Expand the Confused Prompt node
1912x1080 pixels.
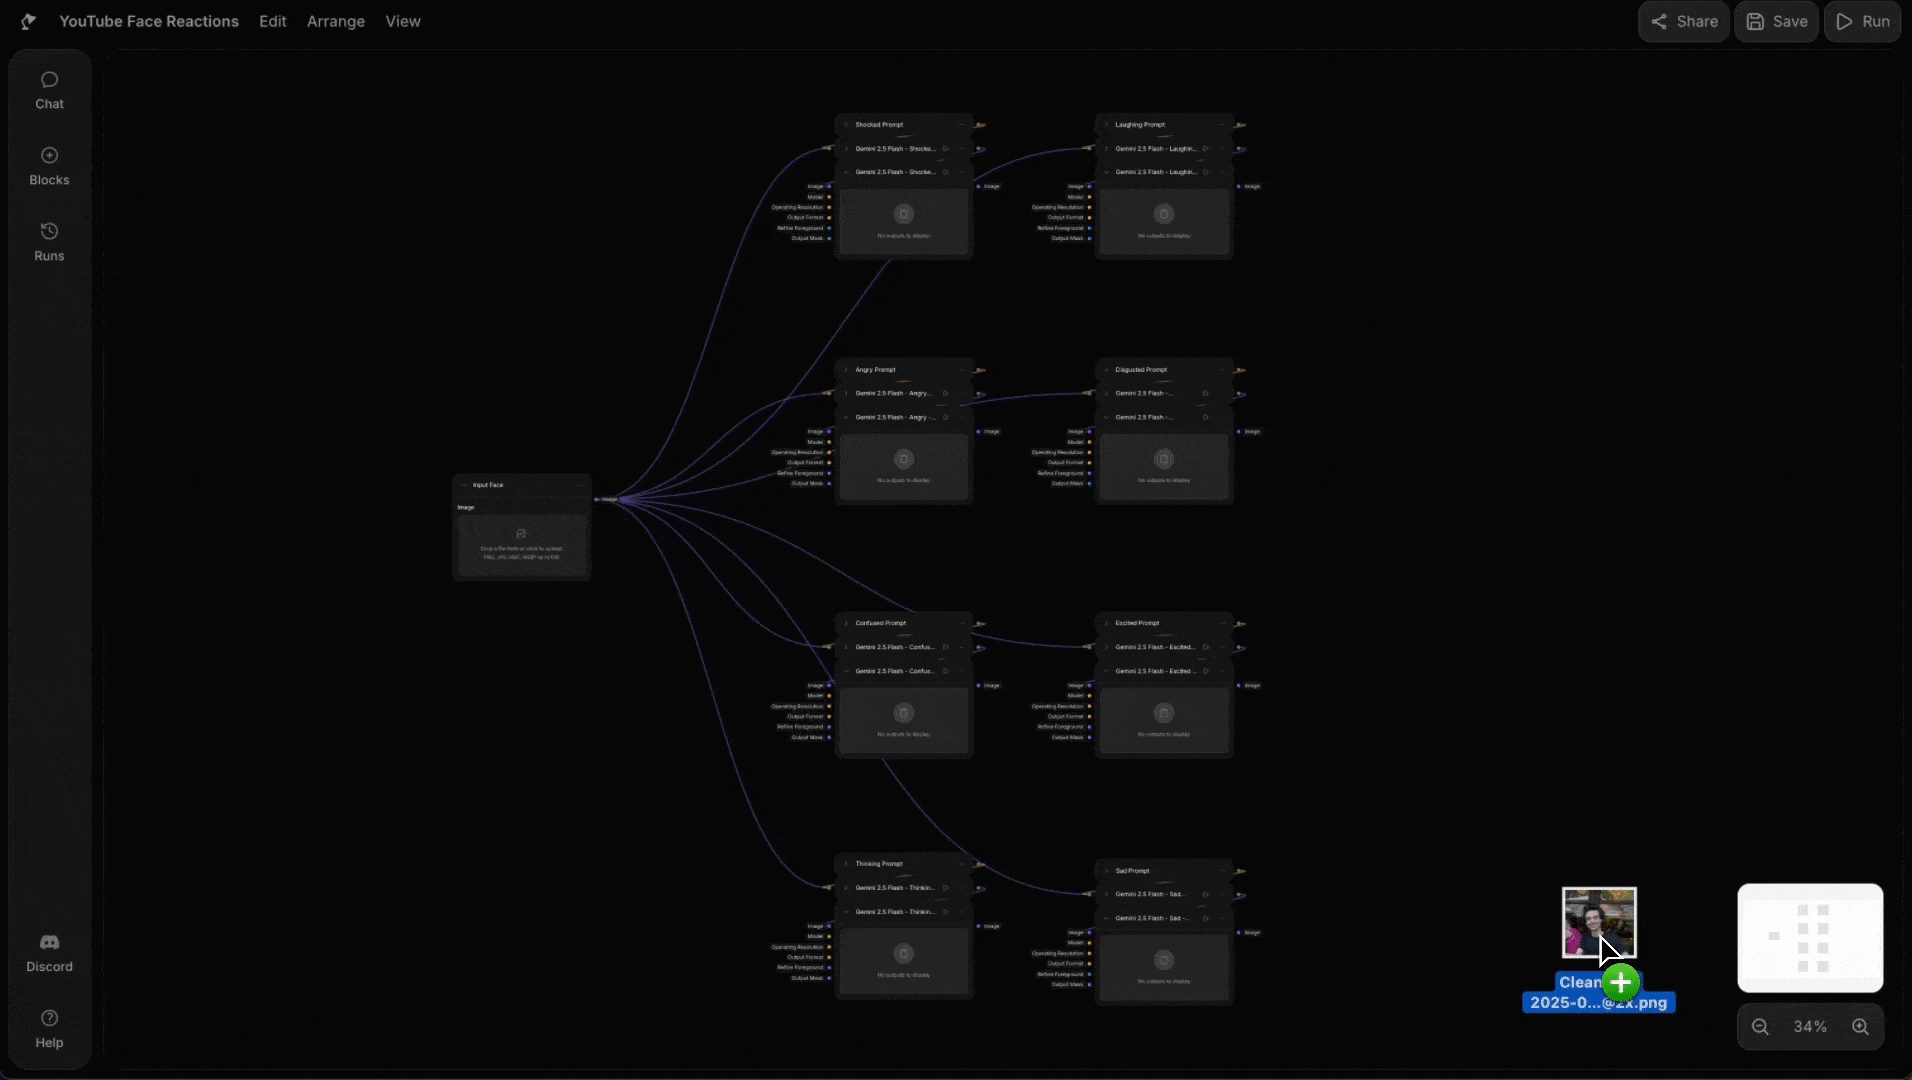point(846,623)
